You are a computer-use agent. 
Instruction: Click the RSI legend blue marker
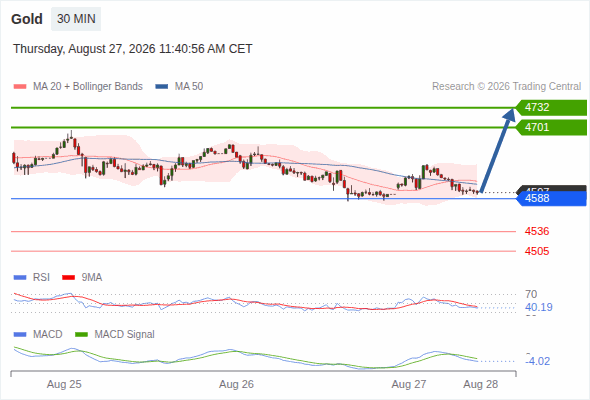20,278
